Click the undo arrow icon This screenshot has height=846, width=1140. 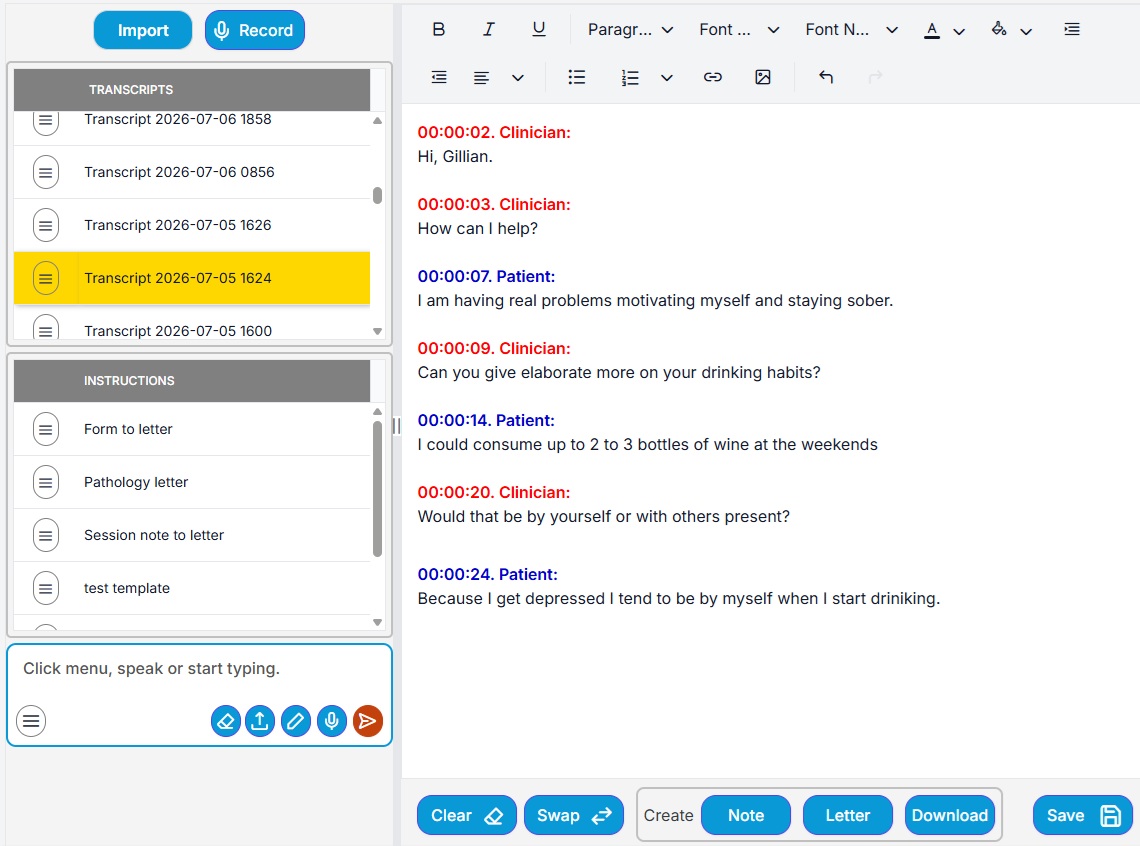(825, 77)
